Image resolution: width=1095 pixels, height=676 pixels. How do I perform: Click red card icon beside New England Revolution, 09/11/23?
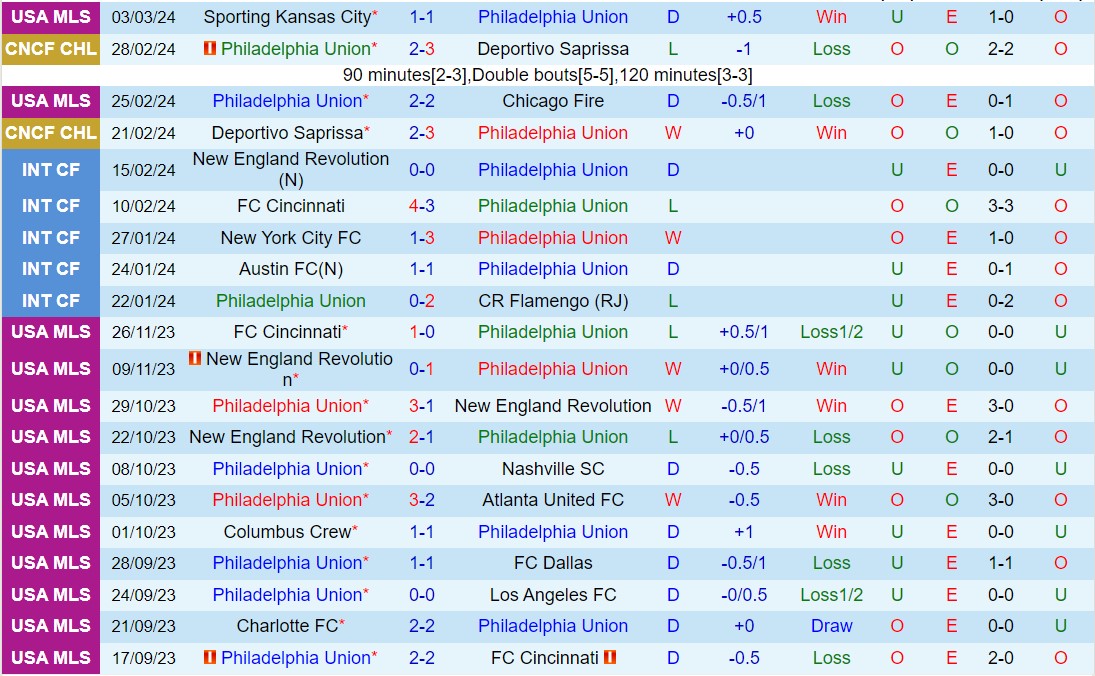[195, 358]
